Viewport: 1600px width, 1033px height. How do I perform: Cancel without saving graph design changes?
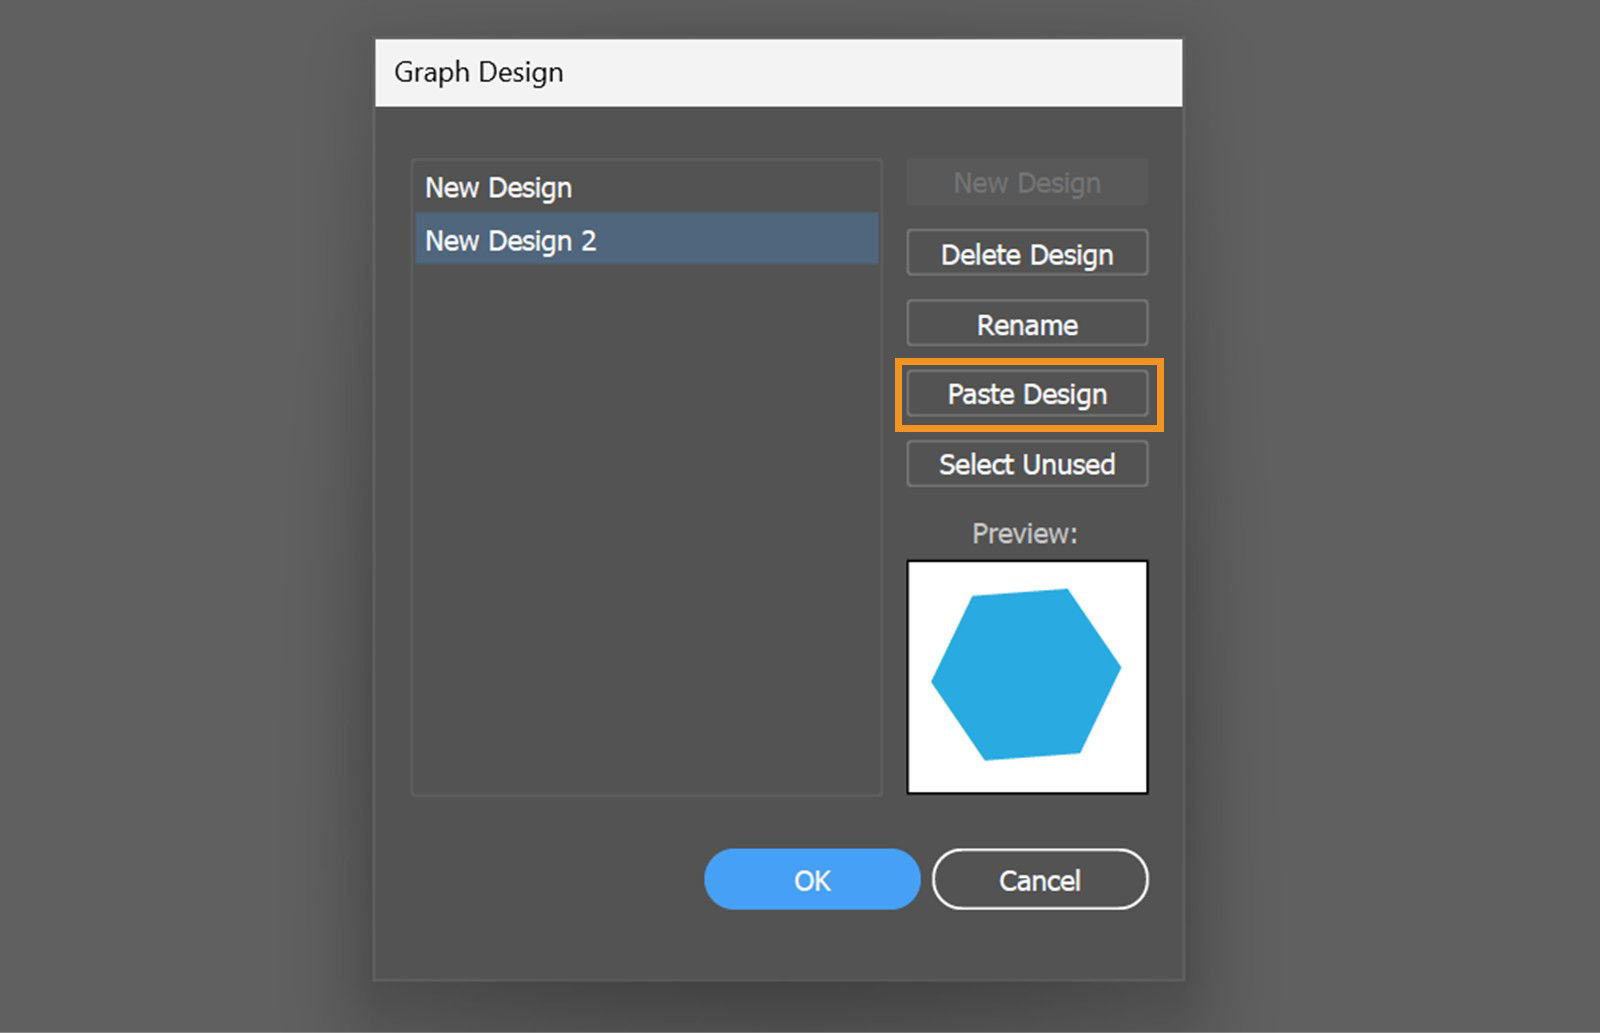point(1039,879)
